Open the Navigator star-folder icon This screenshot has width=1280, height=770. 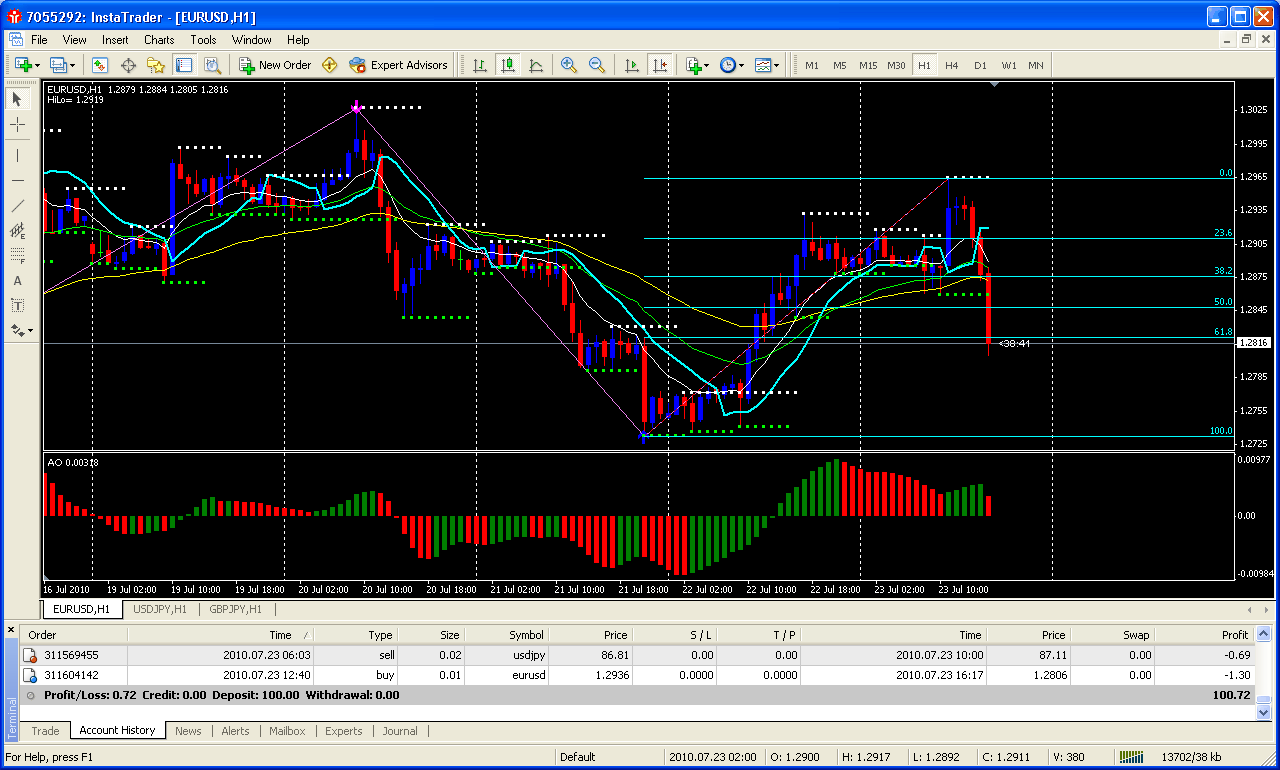(156, 65)
